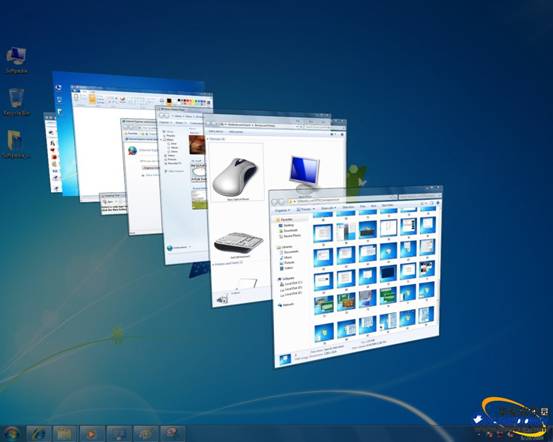553x442 pixels.
Task: Select the yellow folder desktop icon
Action: (15, 144)
